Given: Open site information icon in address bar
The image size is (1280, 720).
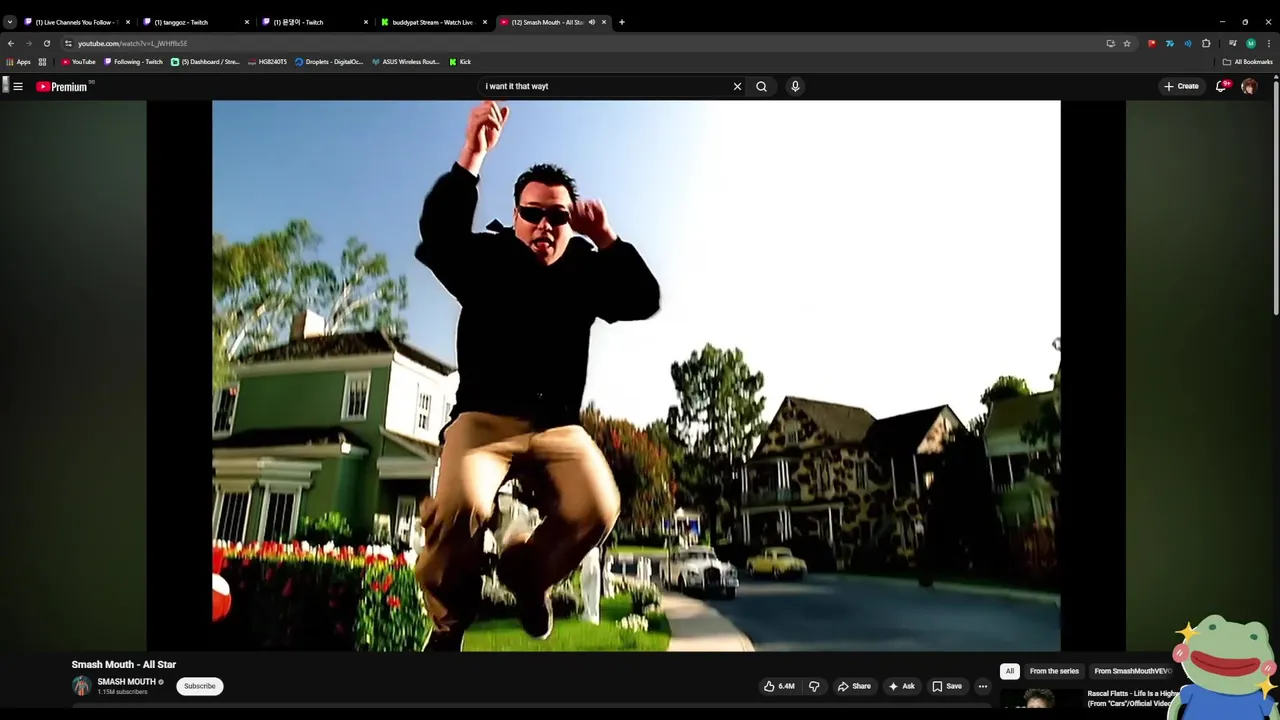Looking at the screenshot, I should (x=68, y=43).
